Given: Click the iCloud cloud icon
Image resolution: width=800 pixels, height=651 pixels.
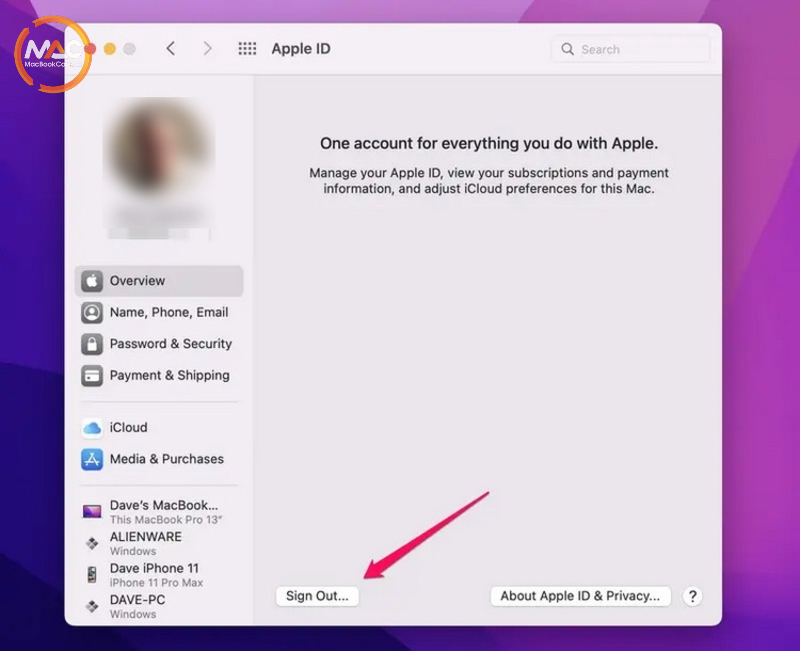Looking at the screenshot, I should 92,428.
